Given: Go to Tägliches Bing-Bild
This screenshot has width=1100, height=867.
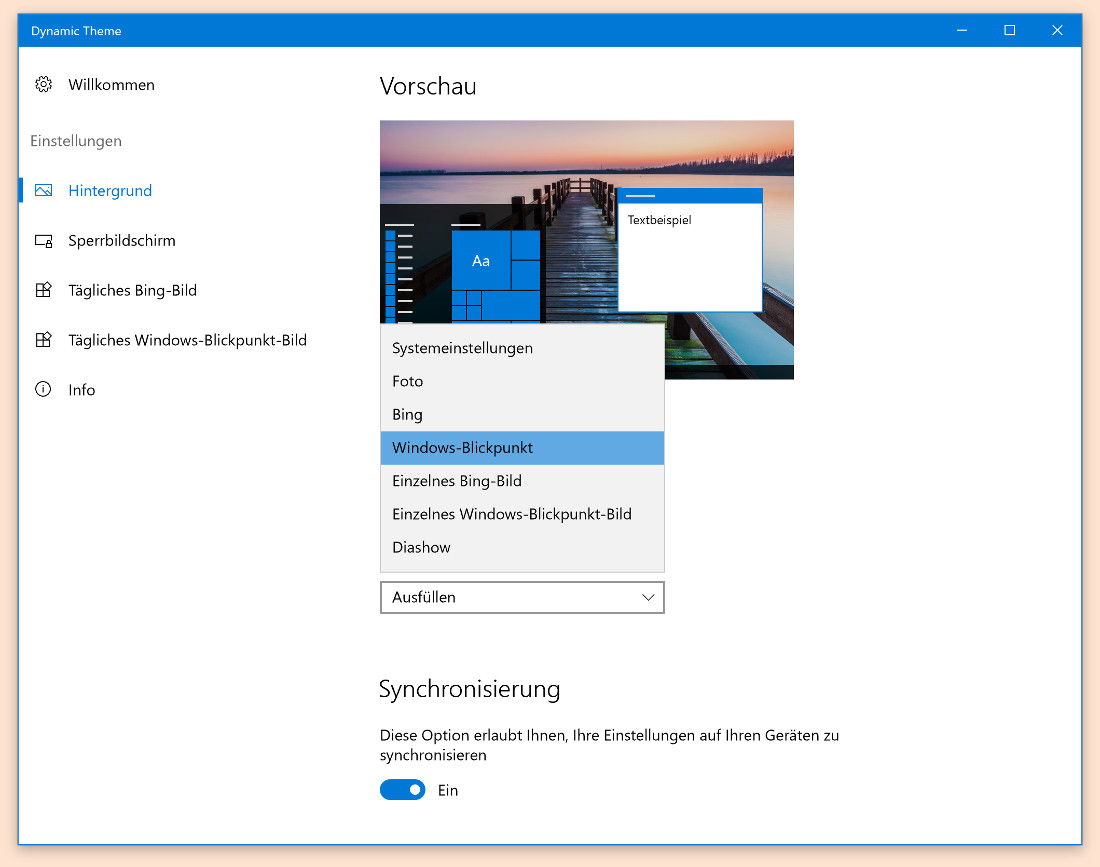Looking at the screenshot, I should coord(133,290).
